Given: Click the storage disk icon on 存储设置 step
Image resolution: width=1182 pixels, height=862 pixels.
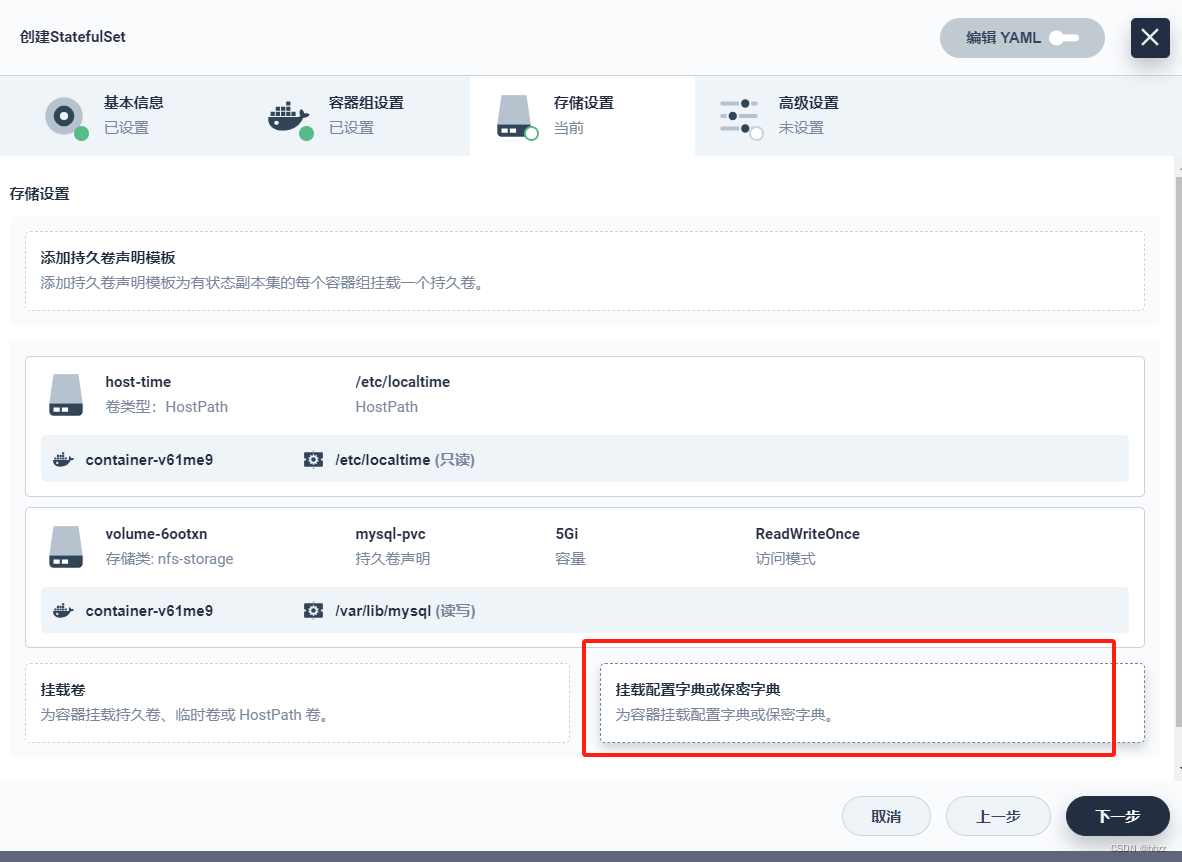Looking at the screenshot, I should pos(515,115).
